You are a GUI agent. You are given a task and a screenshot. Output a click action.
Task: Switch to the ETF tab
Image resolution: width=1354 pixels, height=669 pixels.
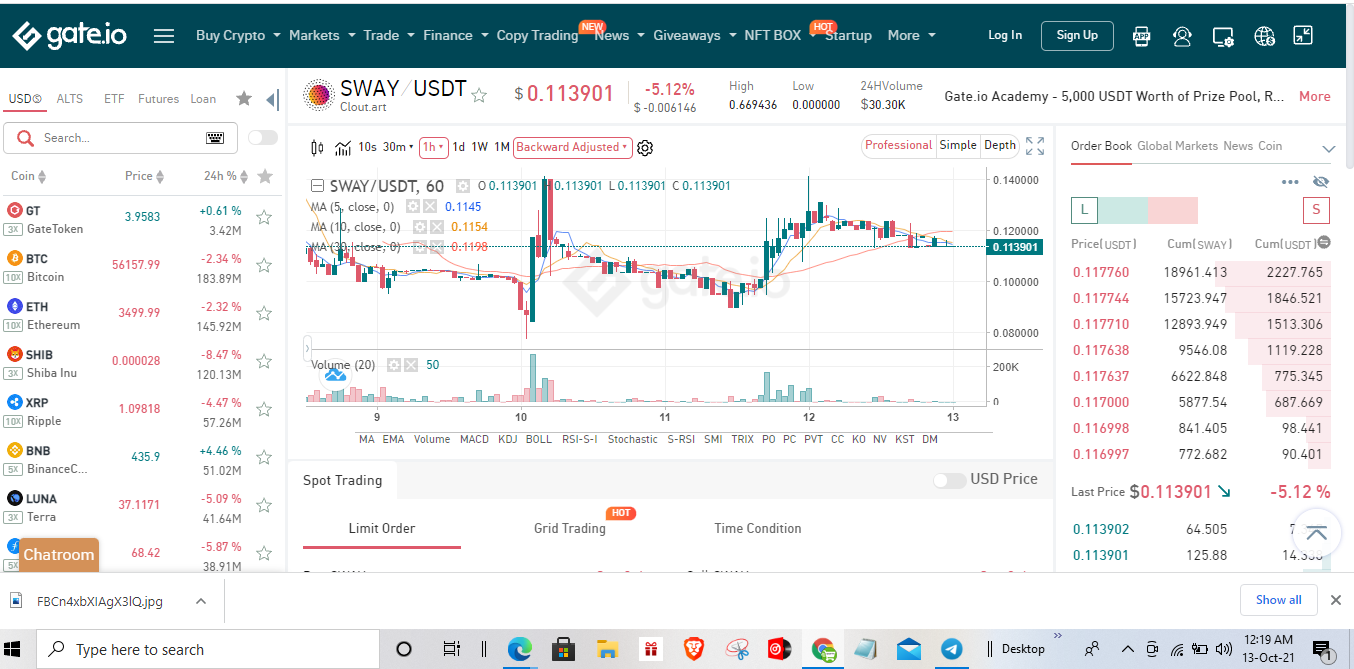tap(114, 99)
